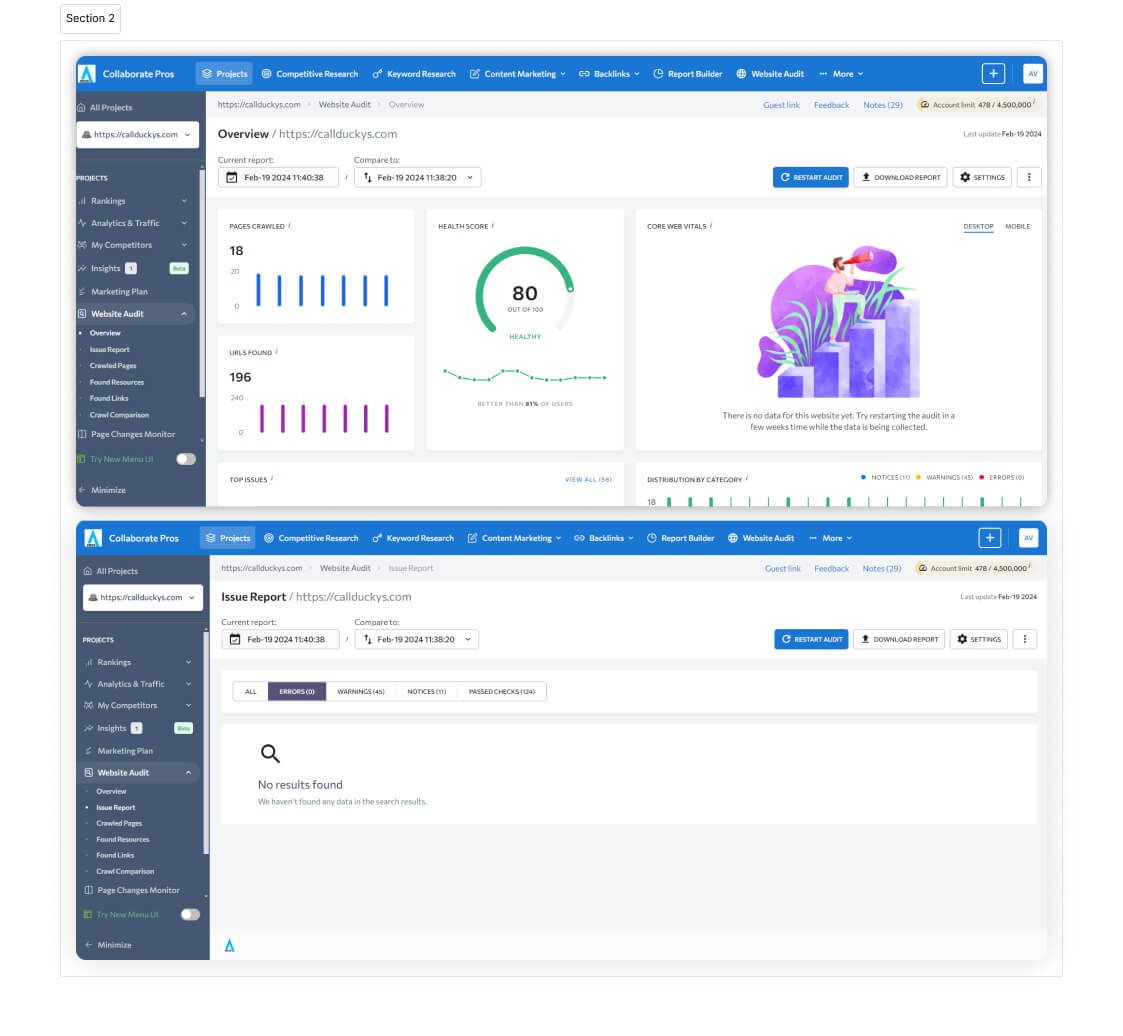Open the callduckys.com project selector on the Overview page
This screenshot has height=1036, width=1123.
pos(137,135)
